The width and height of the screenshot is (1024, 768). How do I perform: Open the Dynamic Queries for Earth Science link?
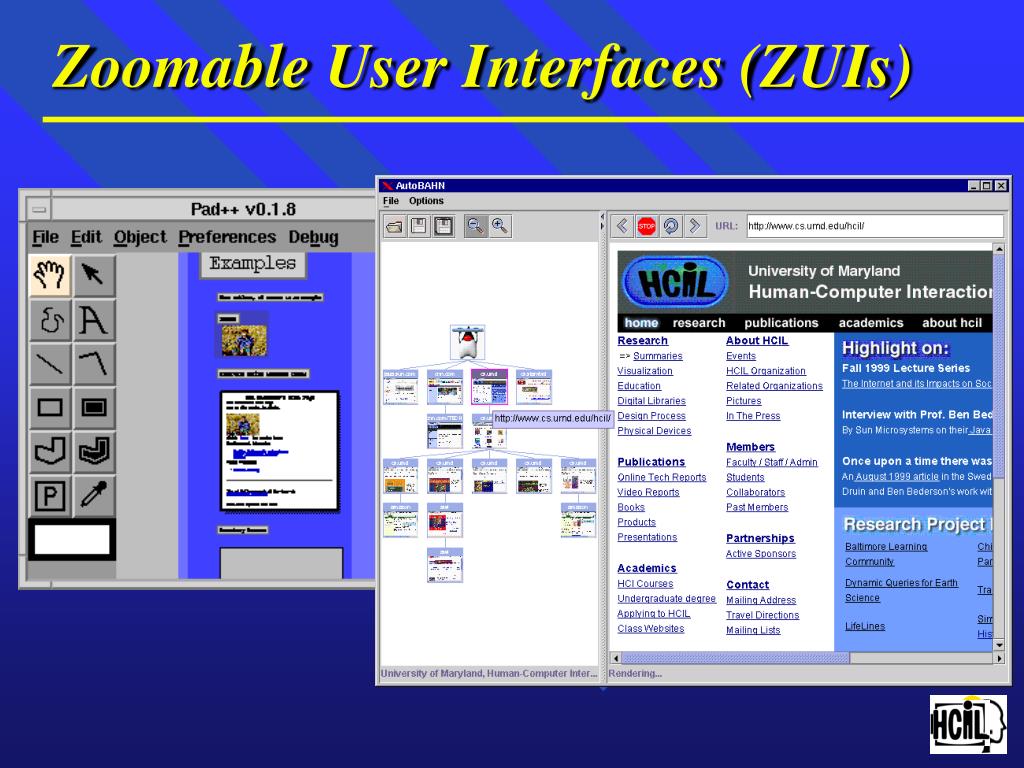tap(901, 590)
